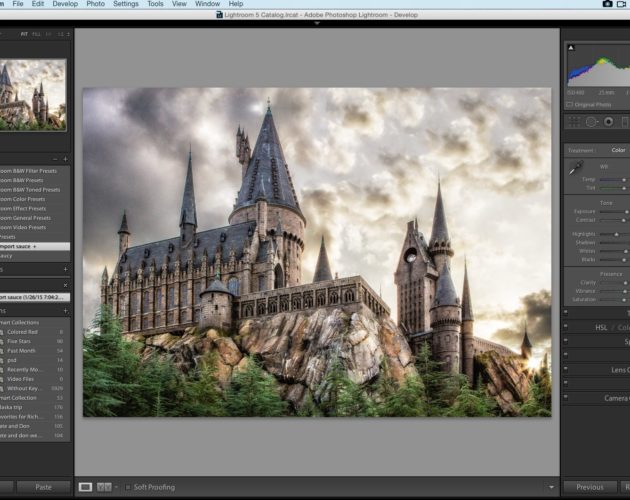The image size is (630, 500).
Task: Set Navigator zoom to FIT
Action: point(24,34)
